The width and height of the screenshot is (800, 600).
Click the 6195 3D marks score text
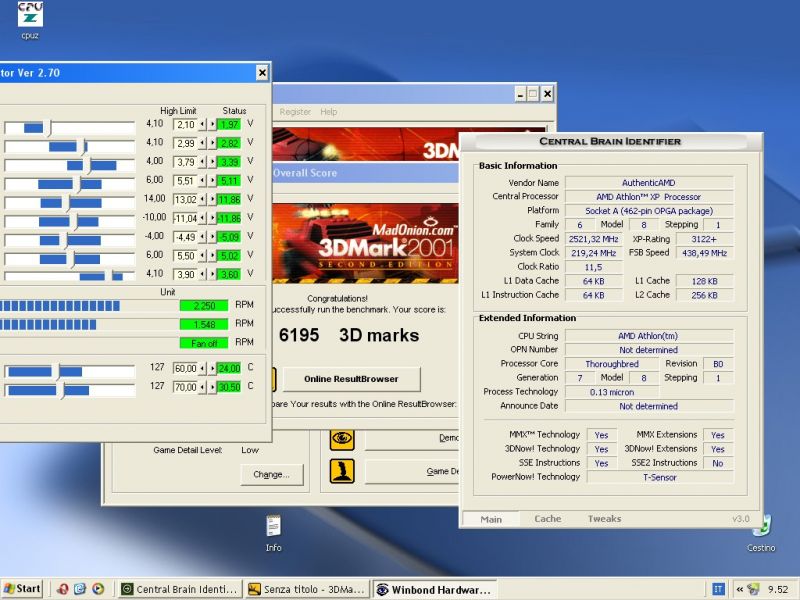tap(349, 335)
